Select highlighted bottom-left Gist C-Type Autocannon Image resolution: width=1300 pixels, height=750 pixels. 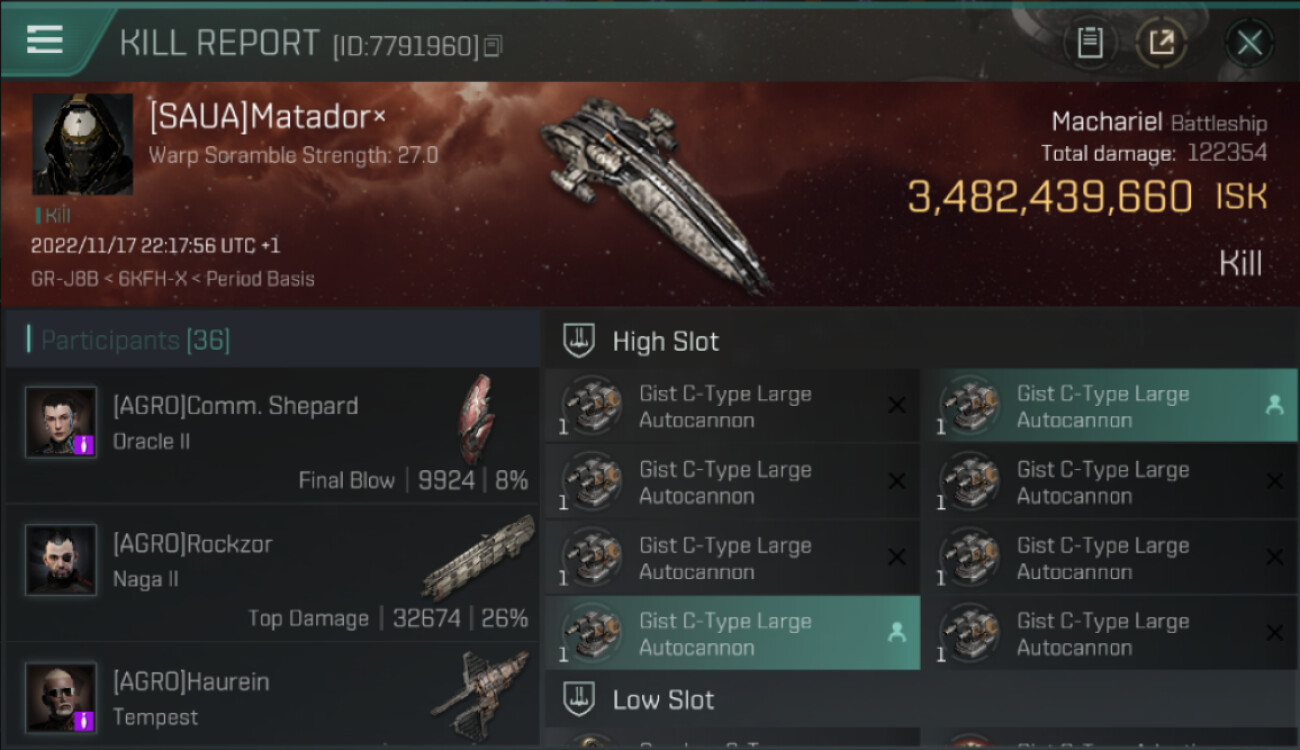pyautogui.click(x=732, y=633)
